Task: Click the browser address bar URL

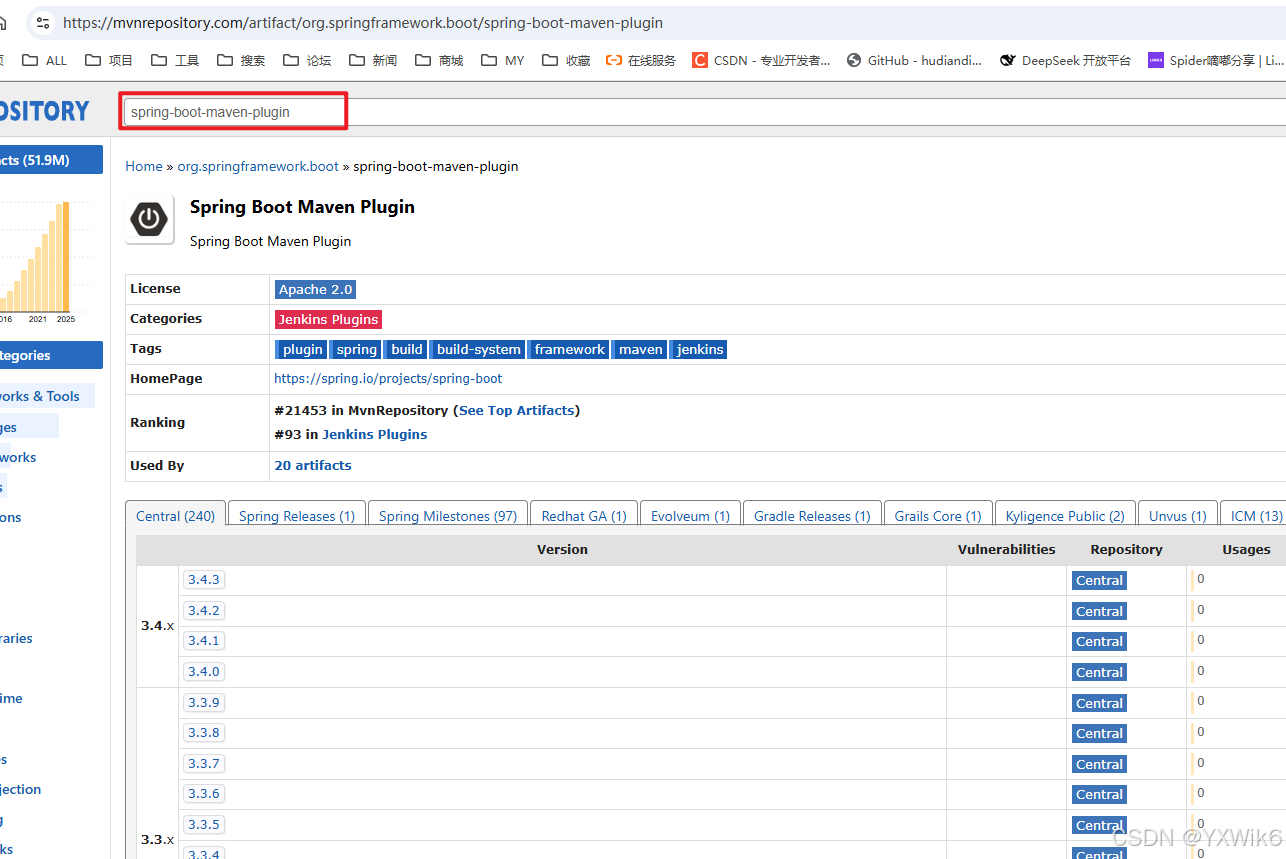Action: (x=363, y=22)
